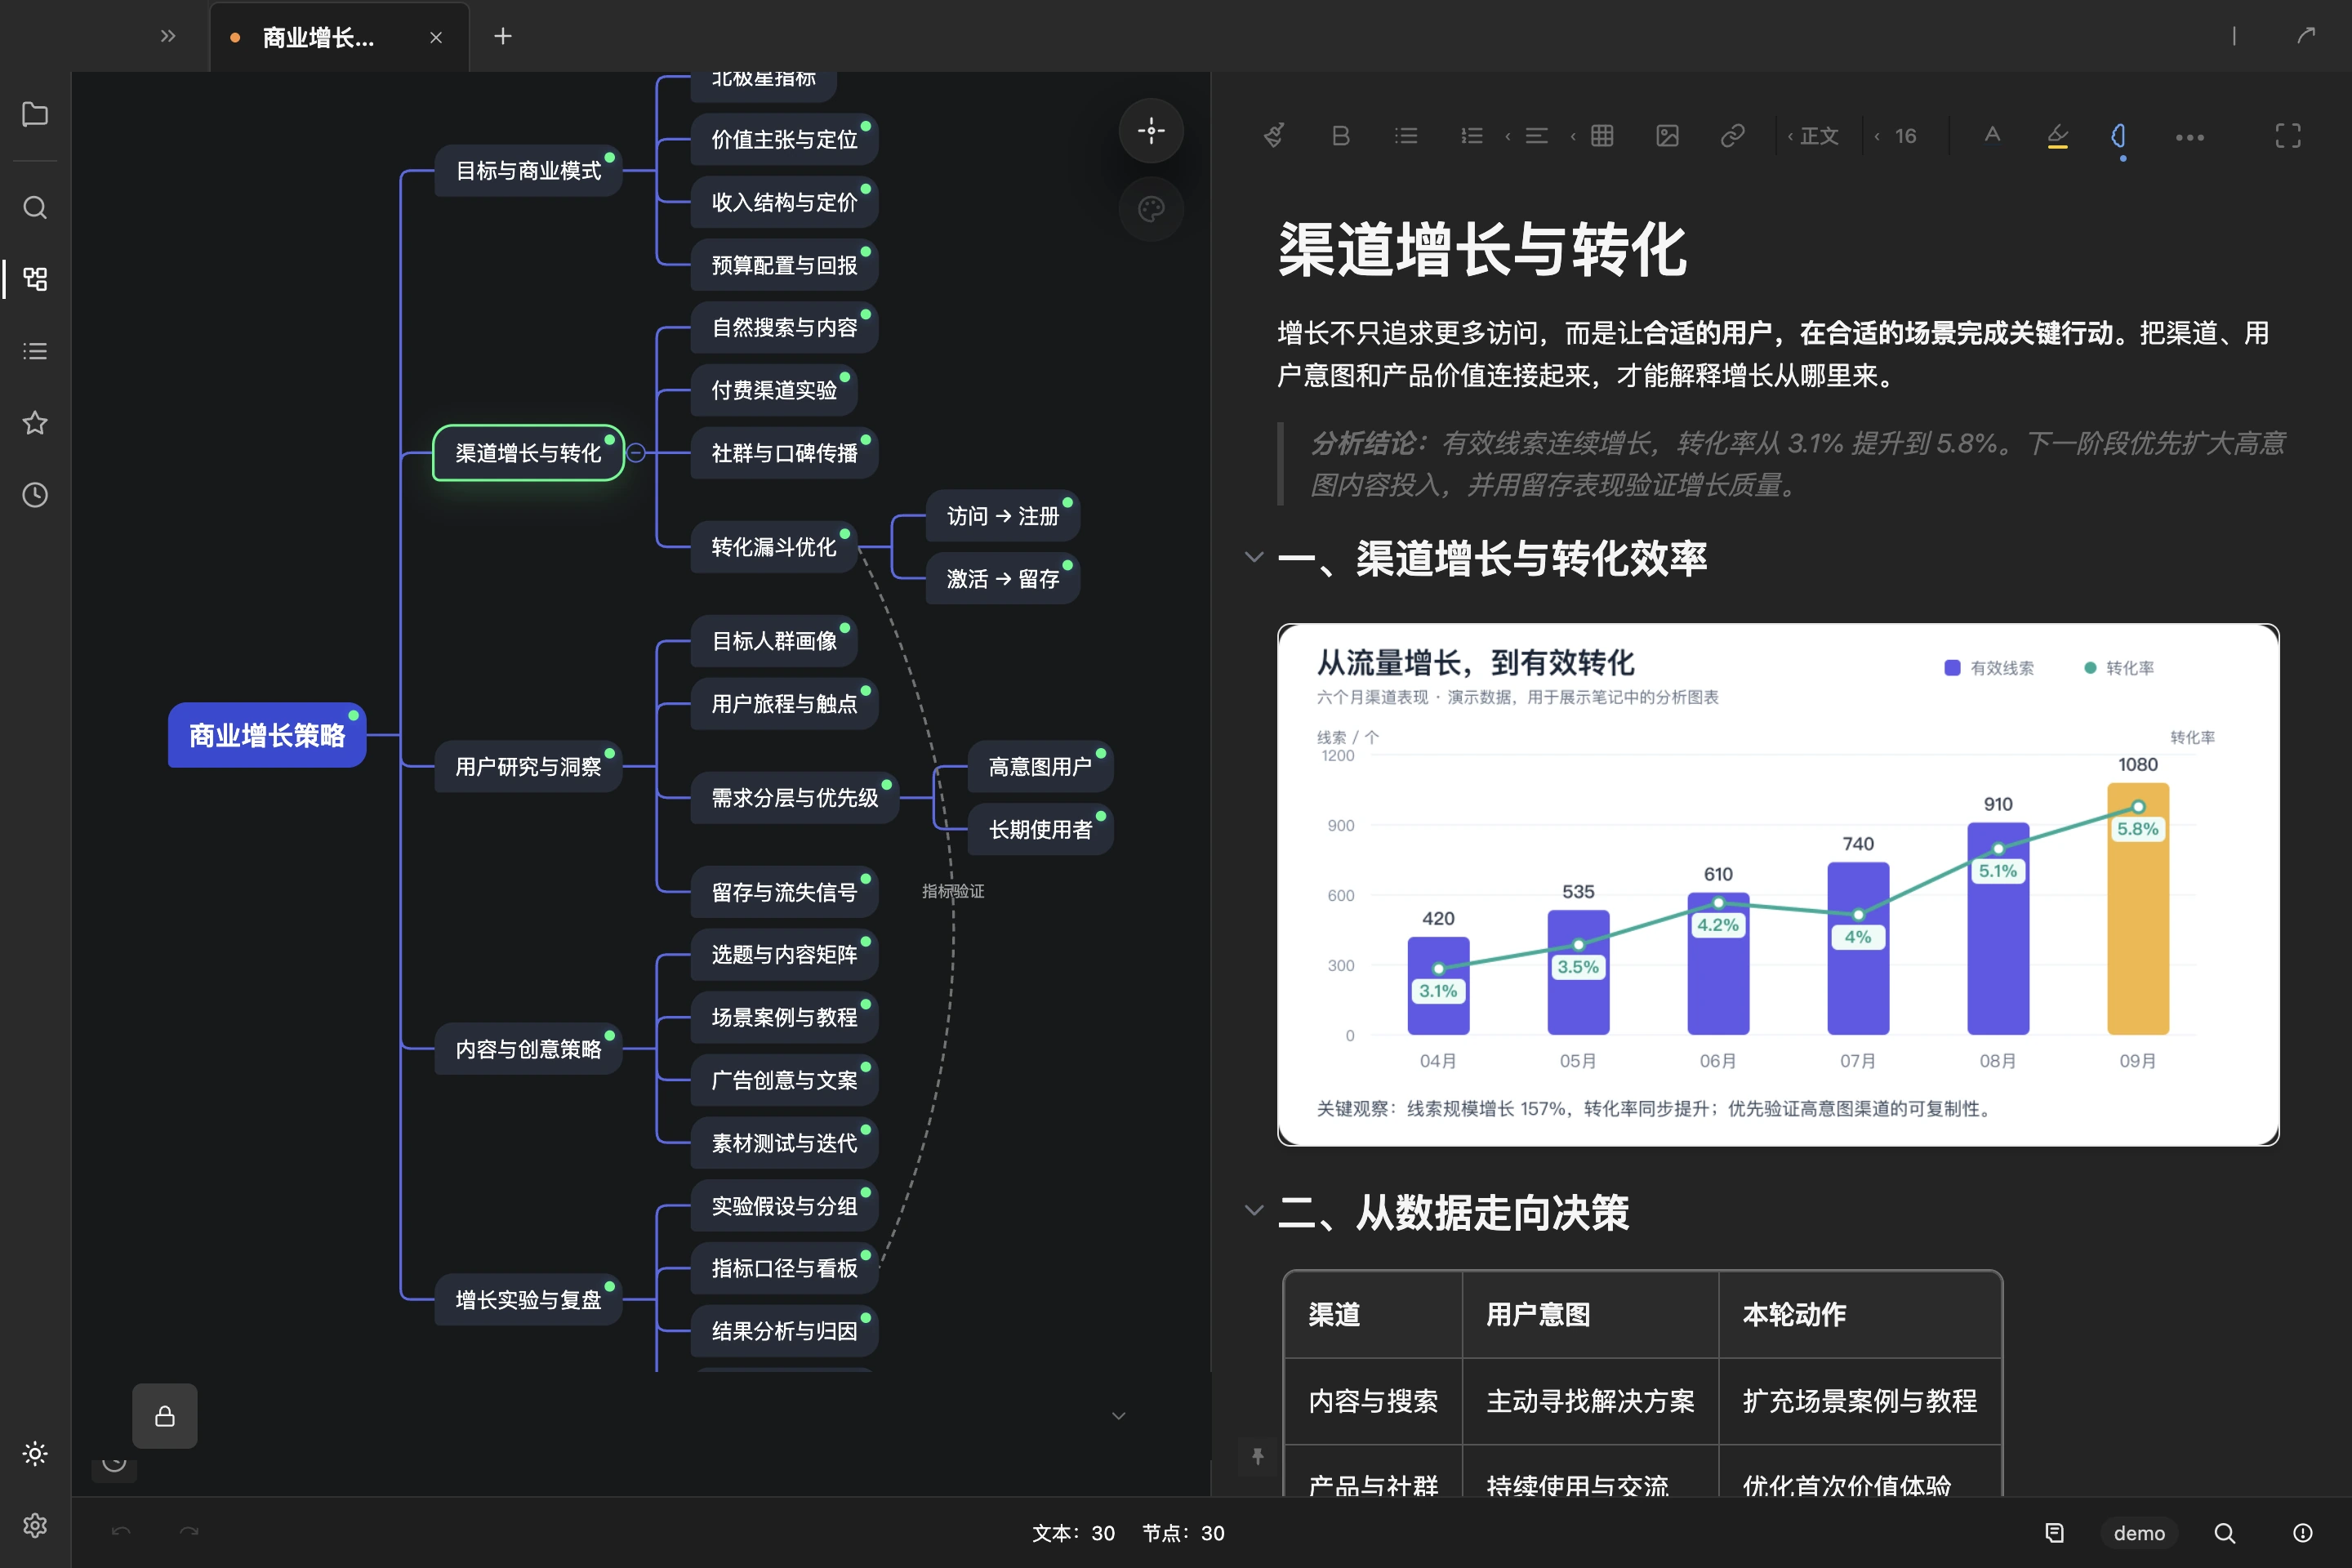Collapse children of 渠道增长与转化 node
Viewport: 2352px width, 1568px height.
(636, 453)
